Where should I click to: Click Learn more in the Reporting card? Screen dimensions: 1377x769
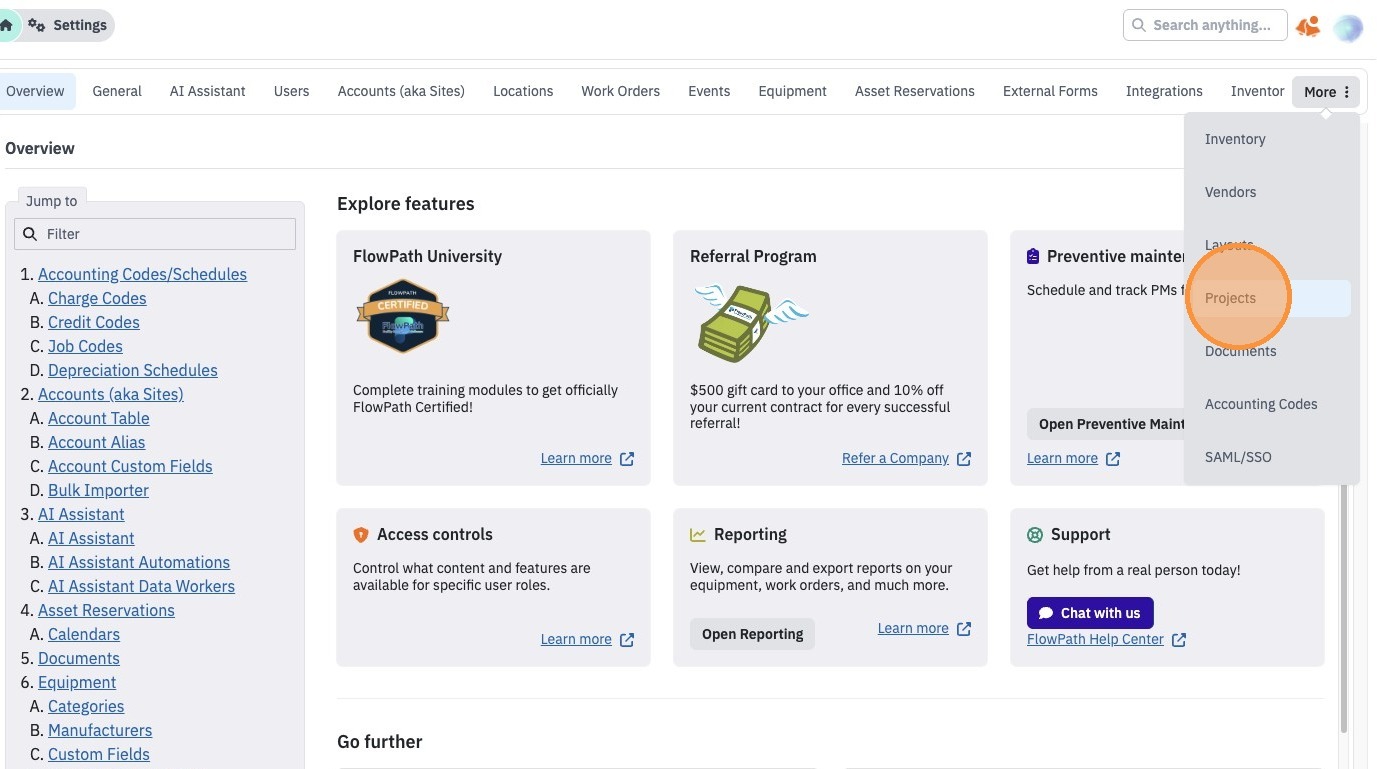click(913, 628)
